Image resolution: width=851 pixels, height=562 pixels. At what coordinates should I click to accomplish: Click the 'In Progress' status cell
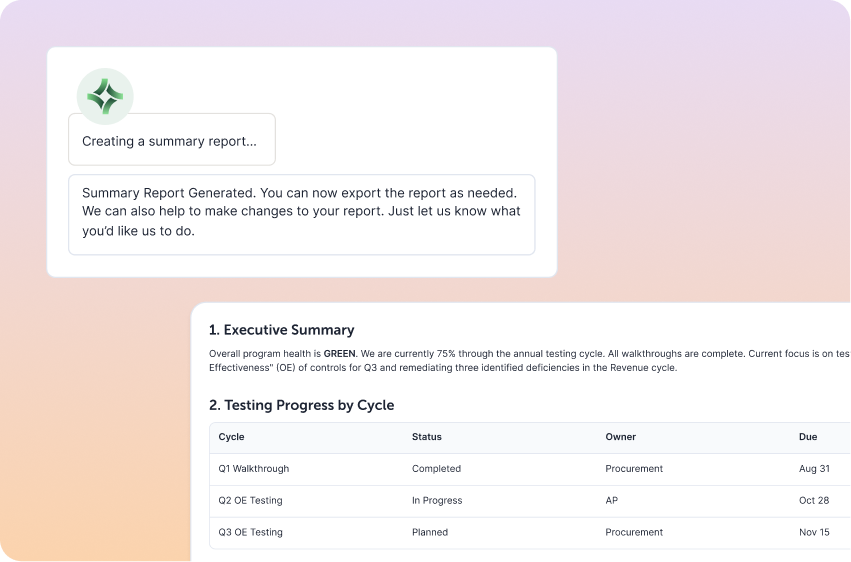point(437,501)
